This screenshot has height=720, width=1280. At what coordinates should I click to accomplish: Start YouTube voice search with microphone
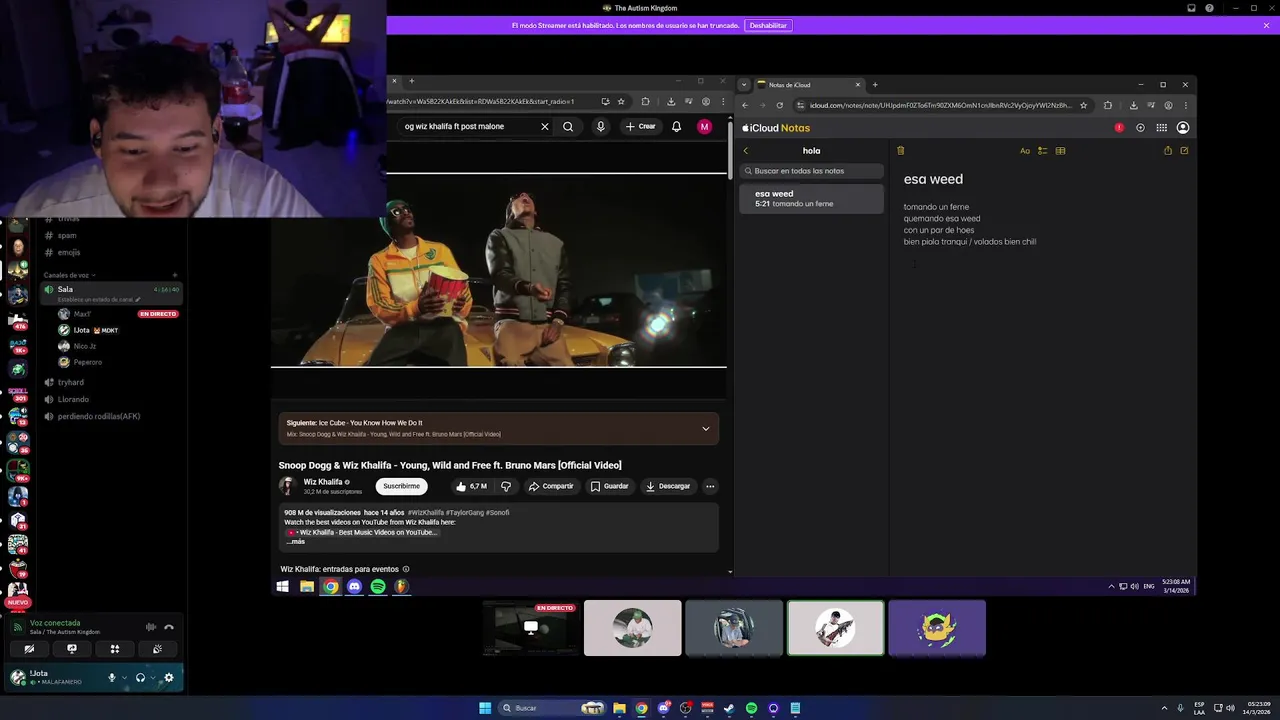tap(600, 127)
